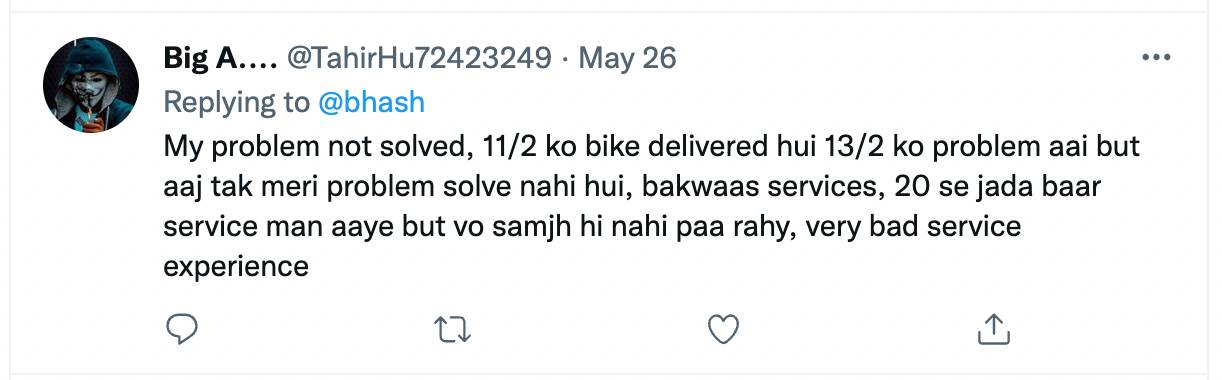
Task: Tap the speech bubble comment icon
Action: pyautogui.click(x=181, y=329)
